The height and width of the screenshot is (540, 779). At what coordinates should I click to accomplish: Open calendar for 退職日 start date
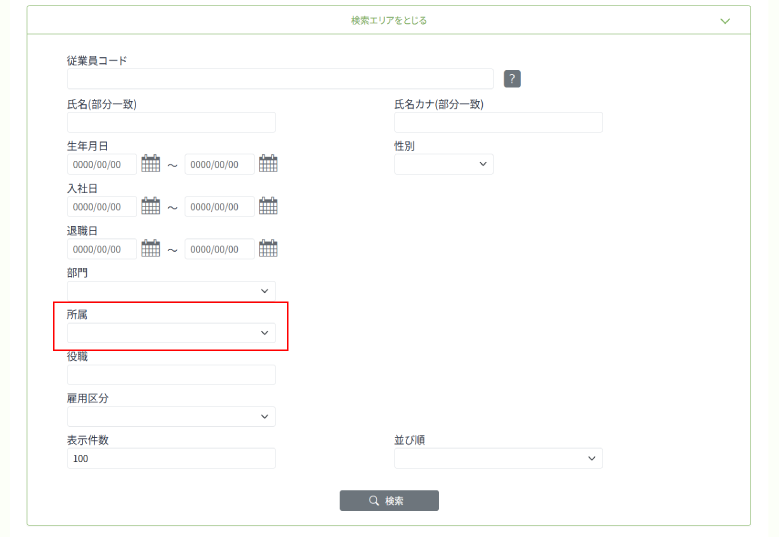(151, 248)
